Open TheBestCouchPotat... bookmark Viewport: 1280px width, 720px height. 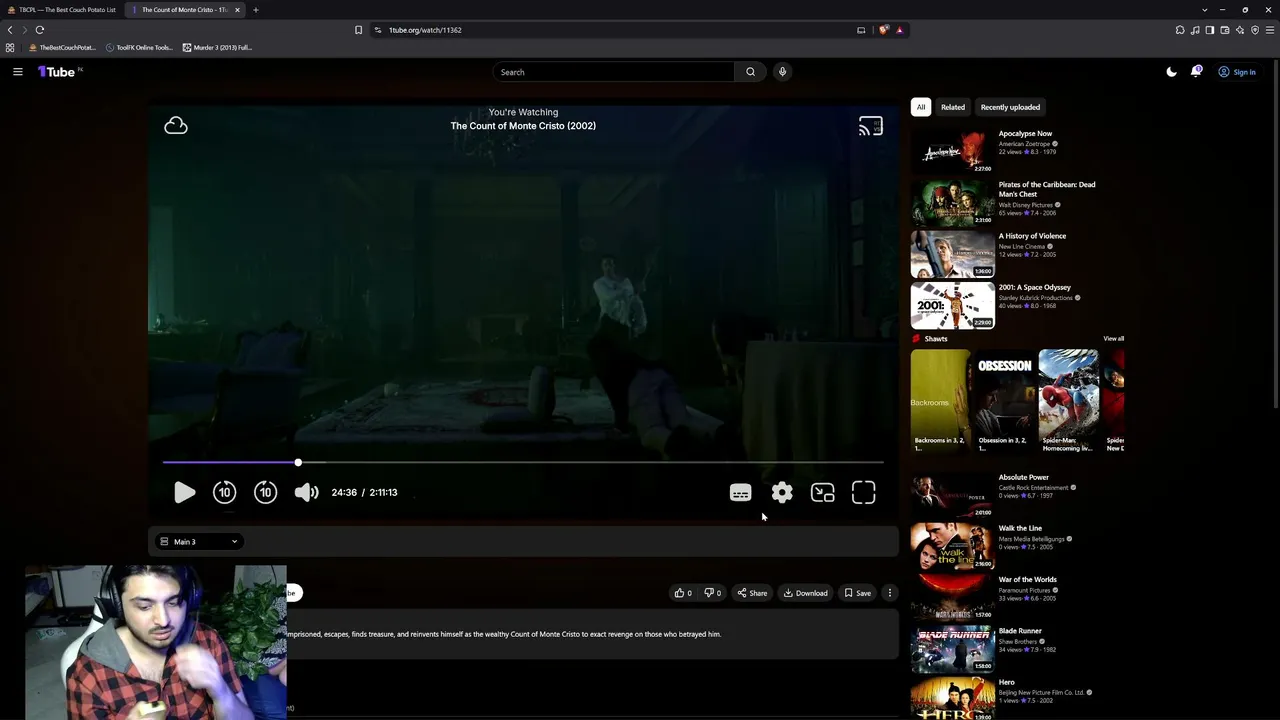(x=62, y=47)
